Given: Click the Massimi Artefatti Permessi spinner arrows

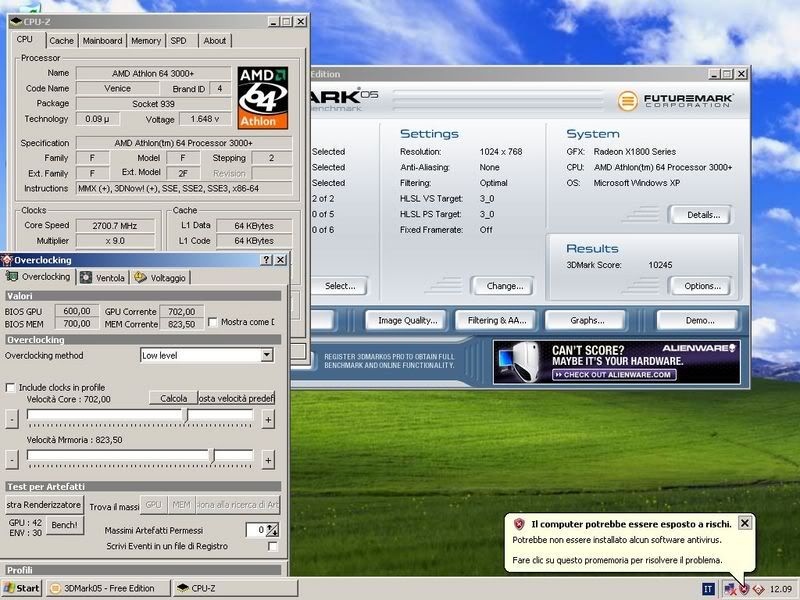Looking at the screenshot, I should point(273,530).
